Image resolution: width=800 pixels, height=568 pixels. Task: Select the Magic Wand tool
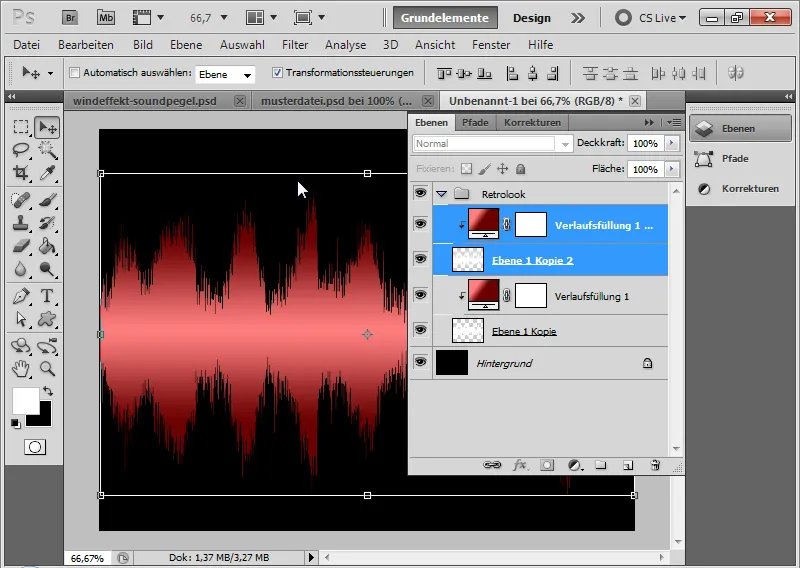pos(47,150)
